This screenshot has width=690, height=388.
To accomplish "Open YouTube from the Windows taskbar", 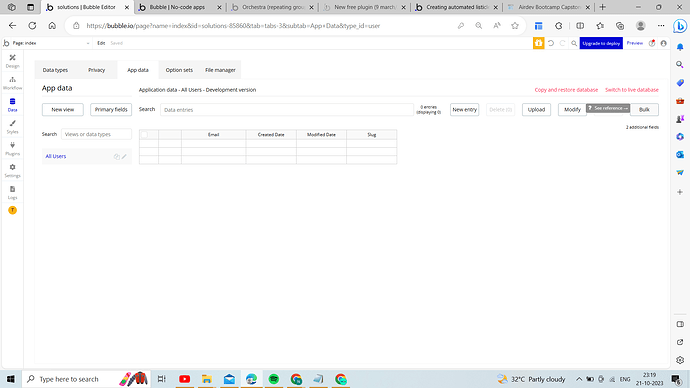I will (184, 379).
